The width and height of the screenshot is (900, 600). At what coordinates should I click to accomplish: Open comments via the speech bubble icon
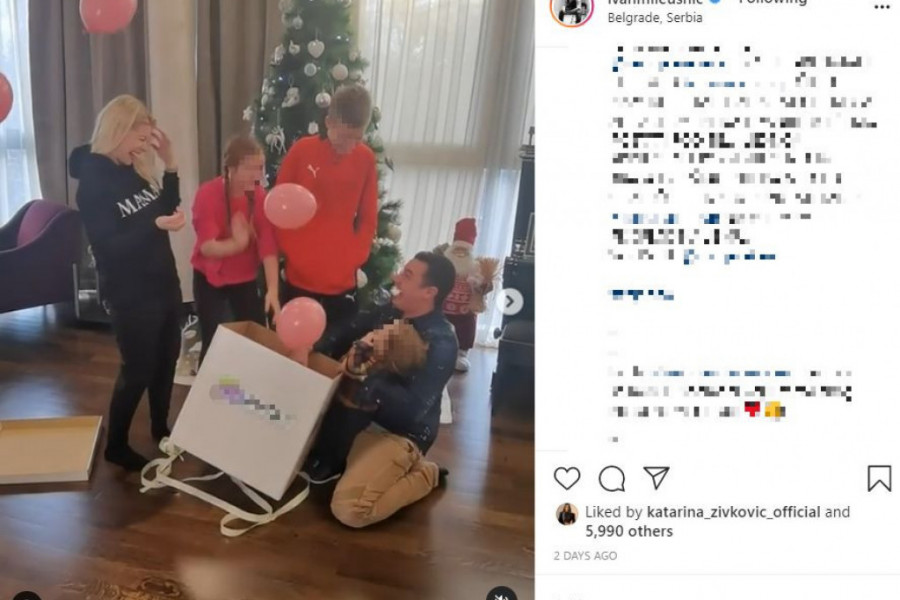pyautogui.click(x=612, y=478)
